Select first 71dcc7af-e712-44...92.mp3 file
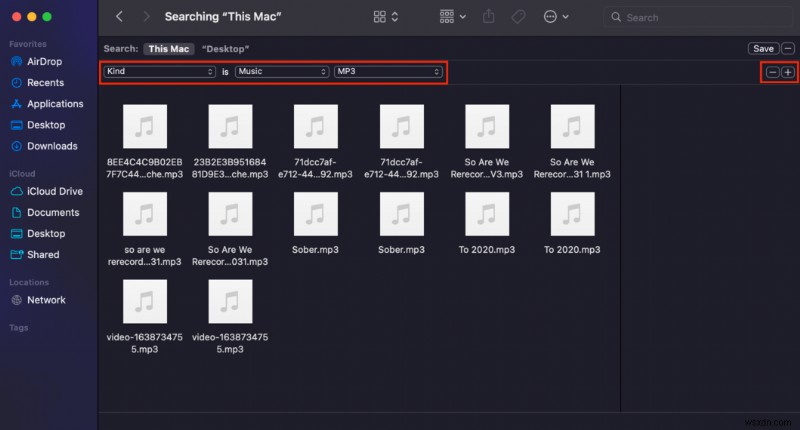This screenshot has width=800, height=430. pos(315,142)
